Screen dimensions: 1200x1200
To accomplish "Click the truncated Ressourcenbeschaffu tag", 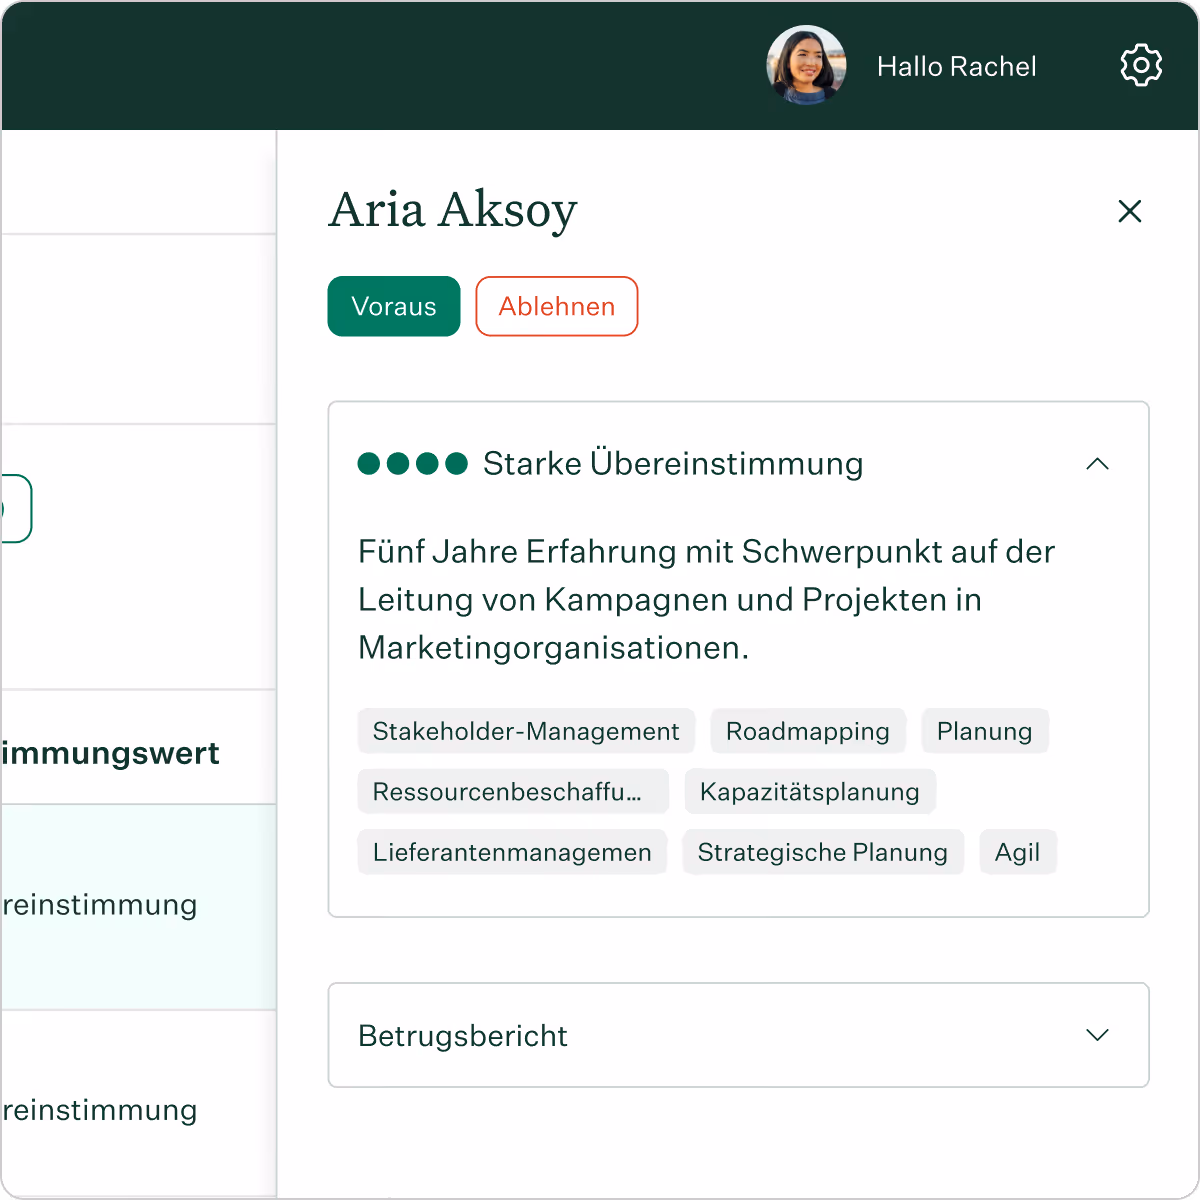I will tap(512, 791).
